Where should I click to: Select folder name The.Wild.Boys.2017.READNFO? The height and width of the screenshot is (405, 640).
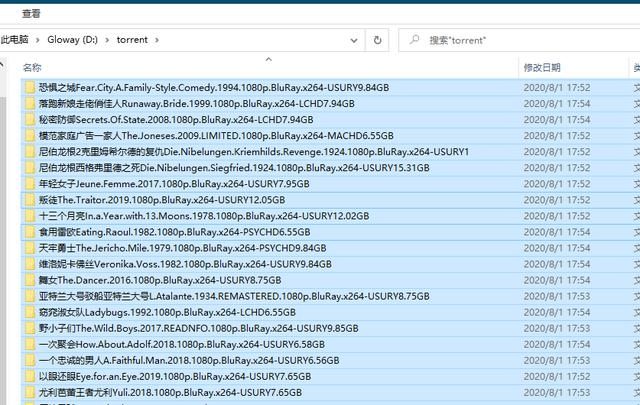click(199, 328)
